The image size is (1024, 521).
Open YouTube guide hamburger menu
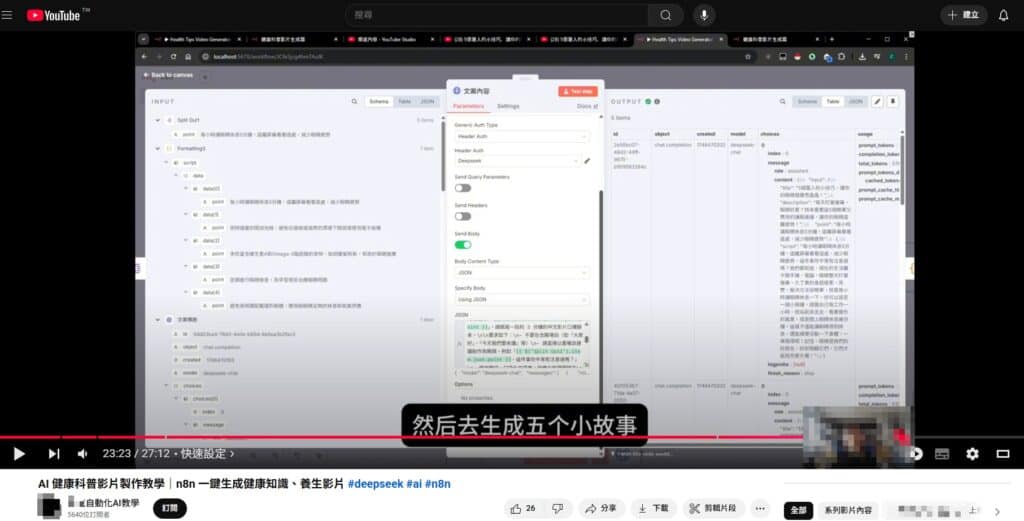coord(12,15)
